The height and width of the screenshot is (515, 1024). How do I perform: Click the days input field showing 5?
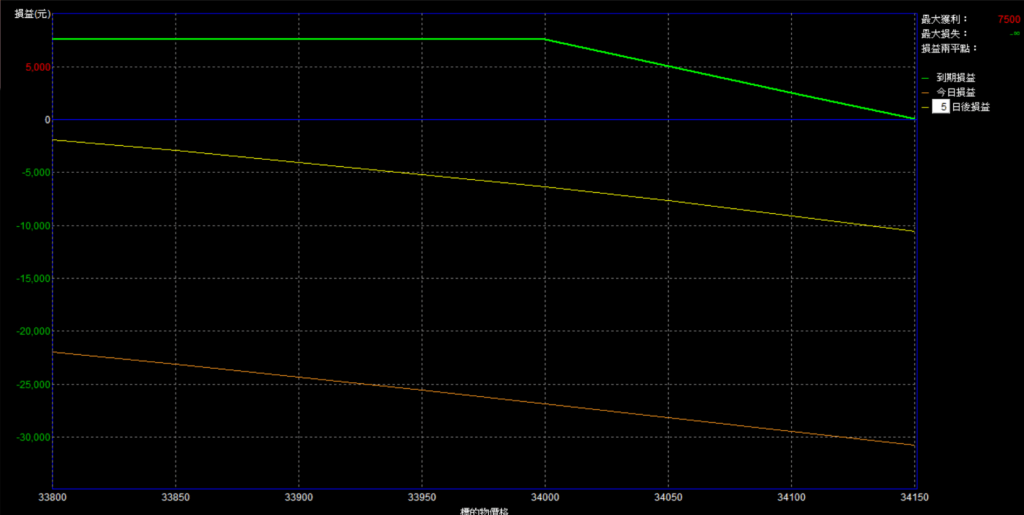tap(940, 107)
